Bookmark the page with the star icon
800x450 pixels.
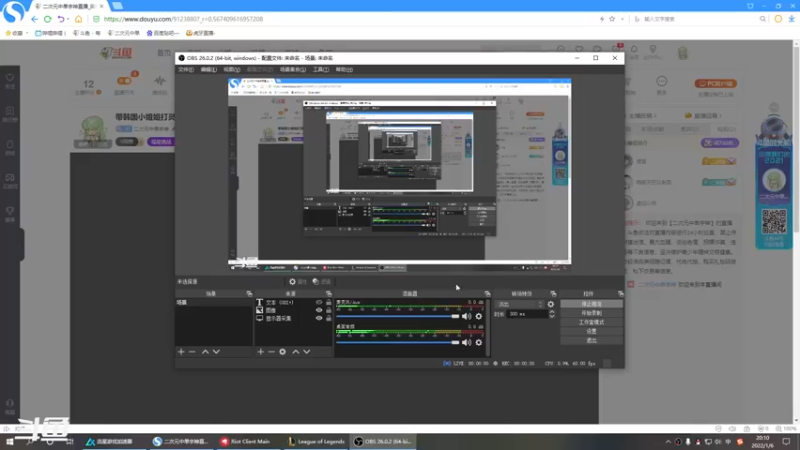(612, 19)
